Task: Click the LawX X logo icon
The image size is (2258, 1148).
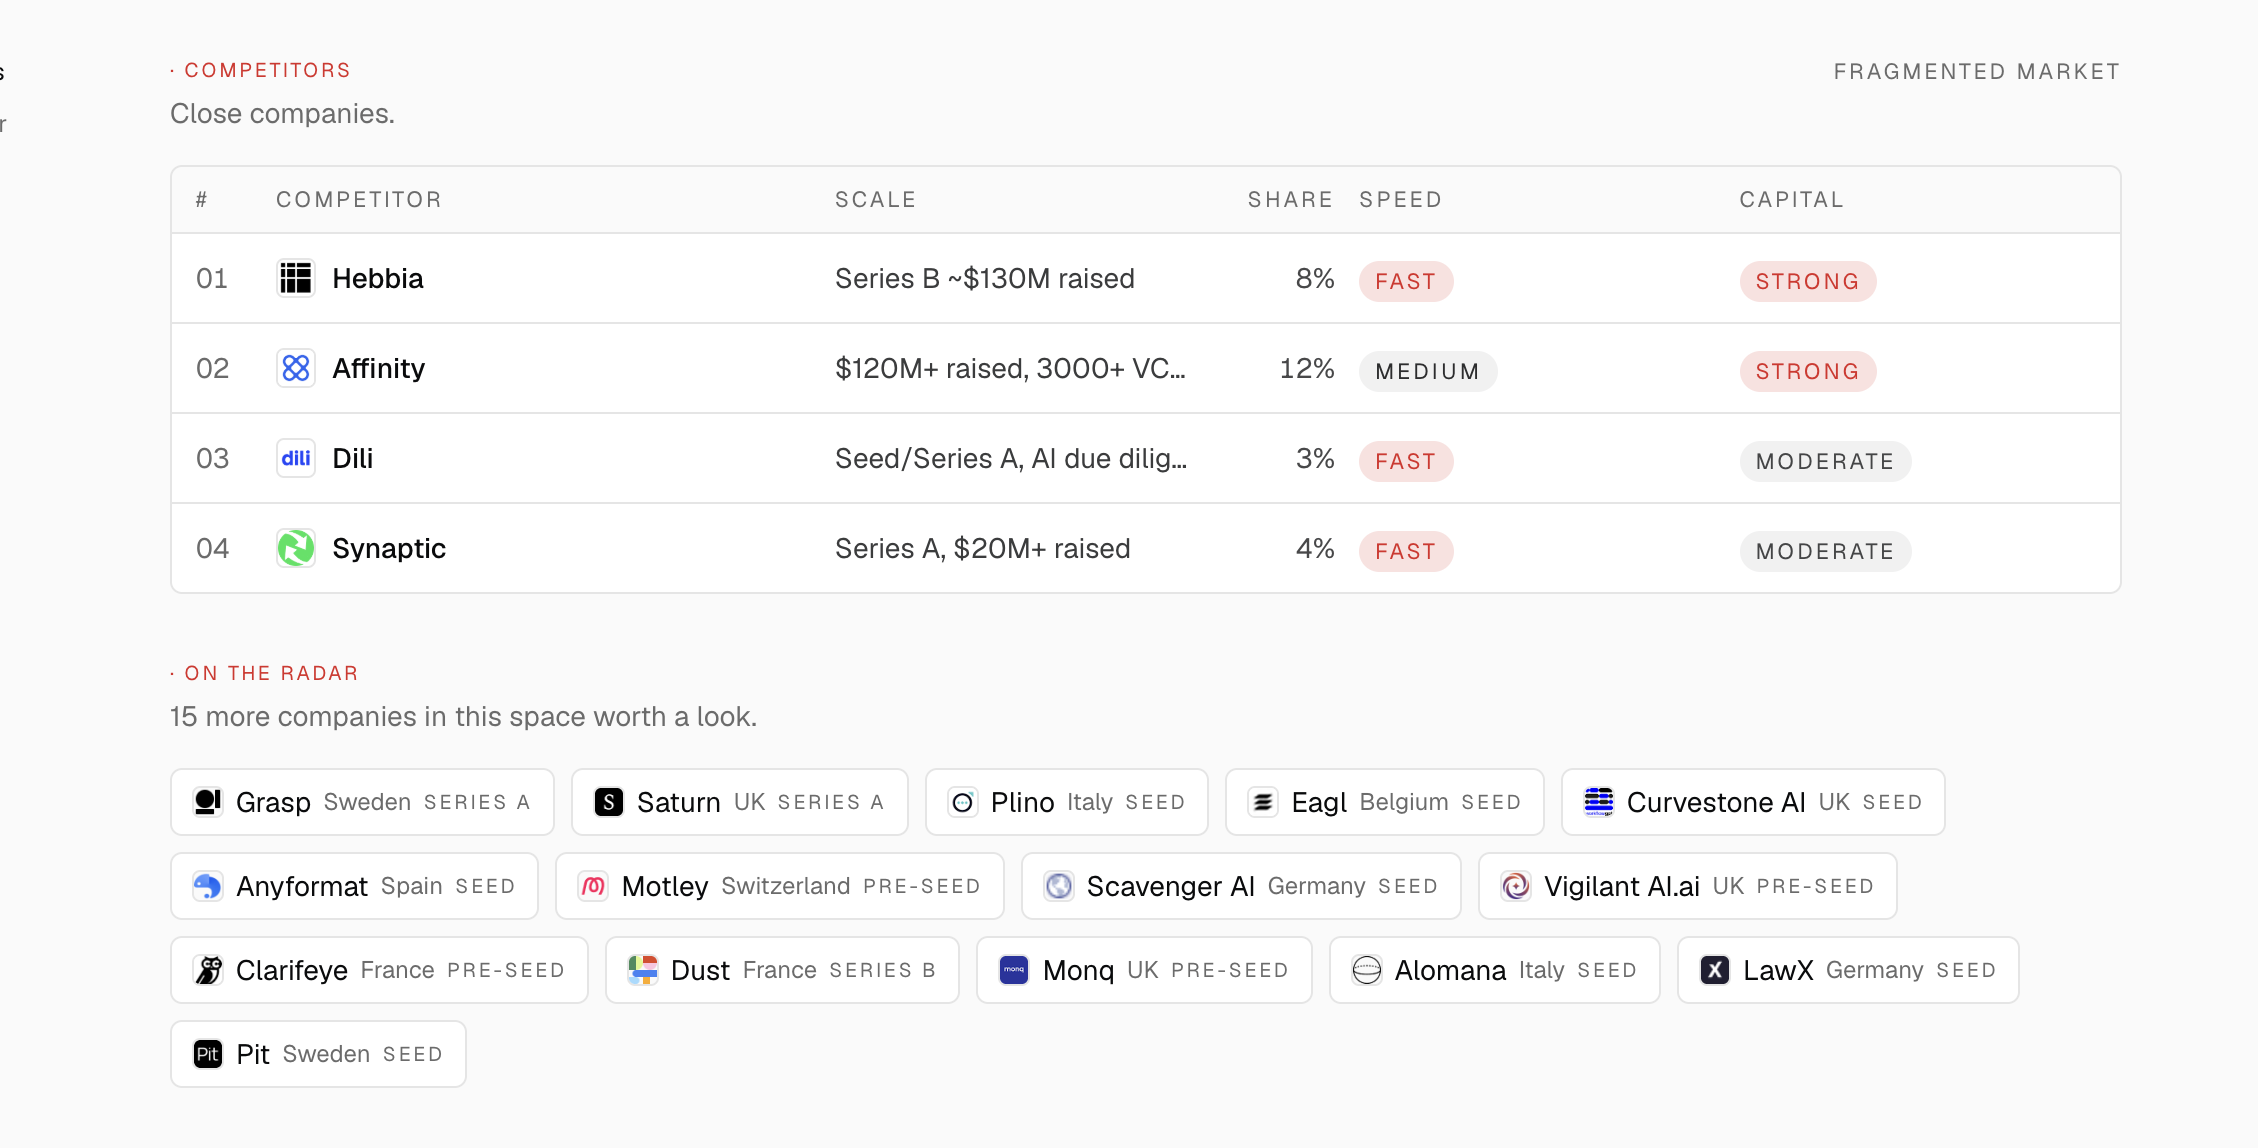Action: pyautogui.click(x=1715, y=970)
